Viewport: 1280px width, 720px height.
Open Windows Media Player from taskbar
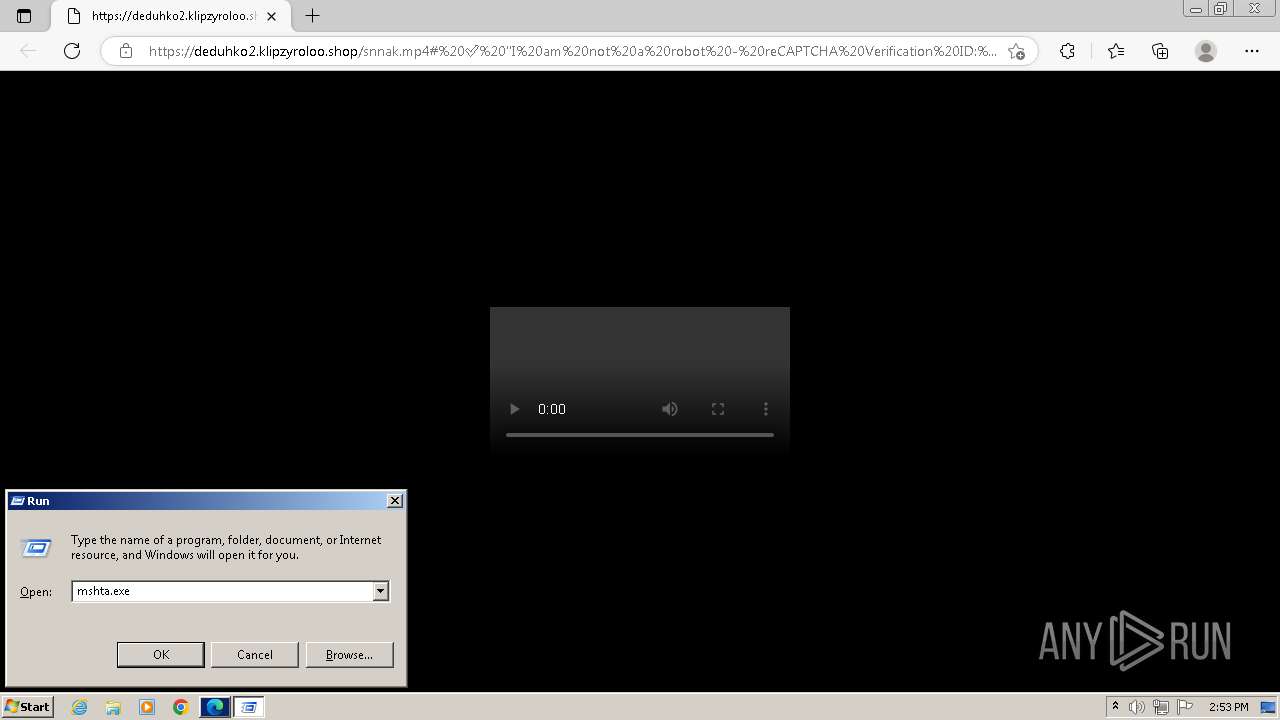click(147, 707)
